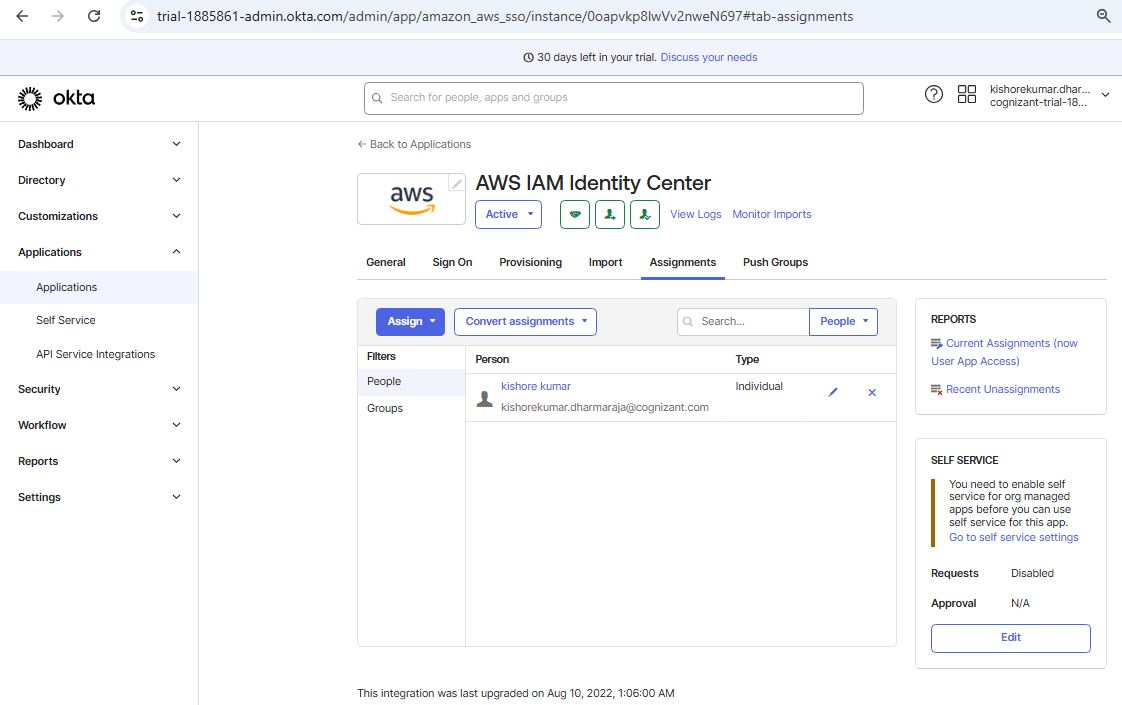The image size is (1122, 705).
Task: Open the help question mark icon
Action: pos(934,95)
